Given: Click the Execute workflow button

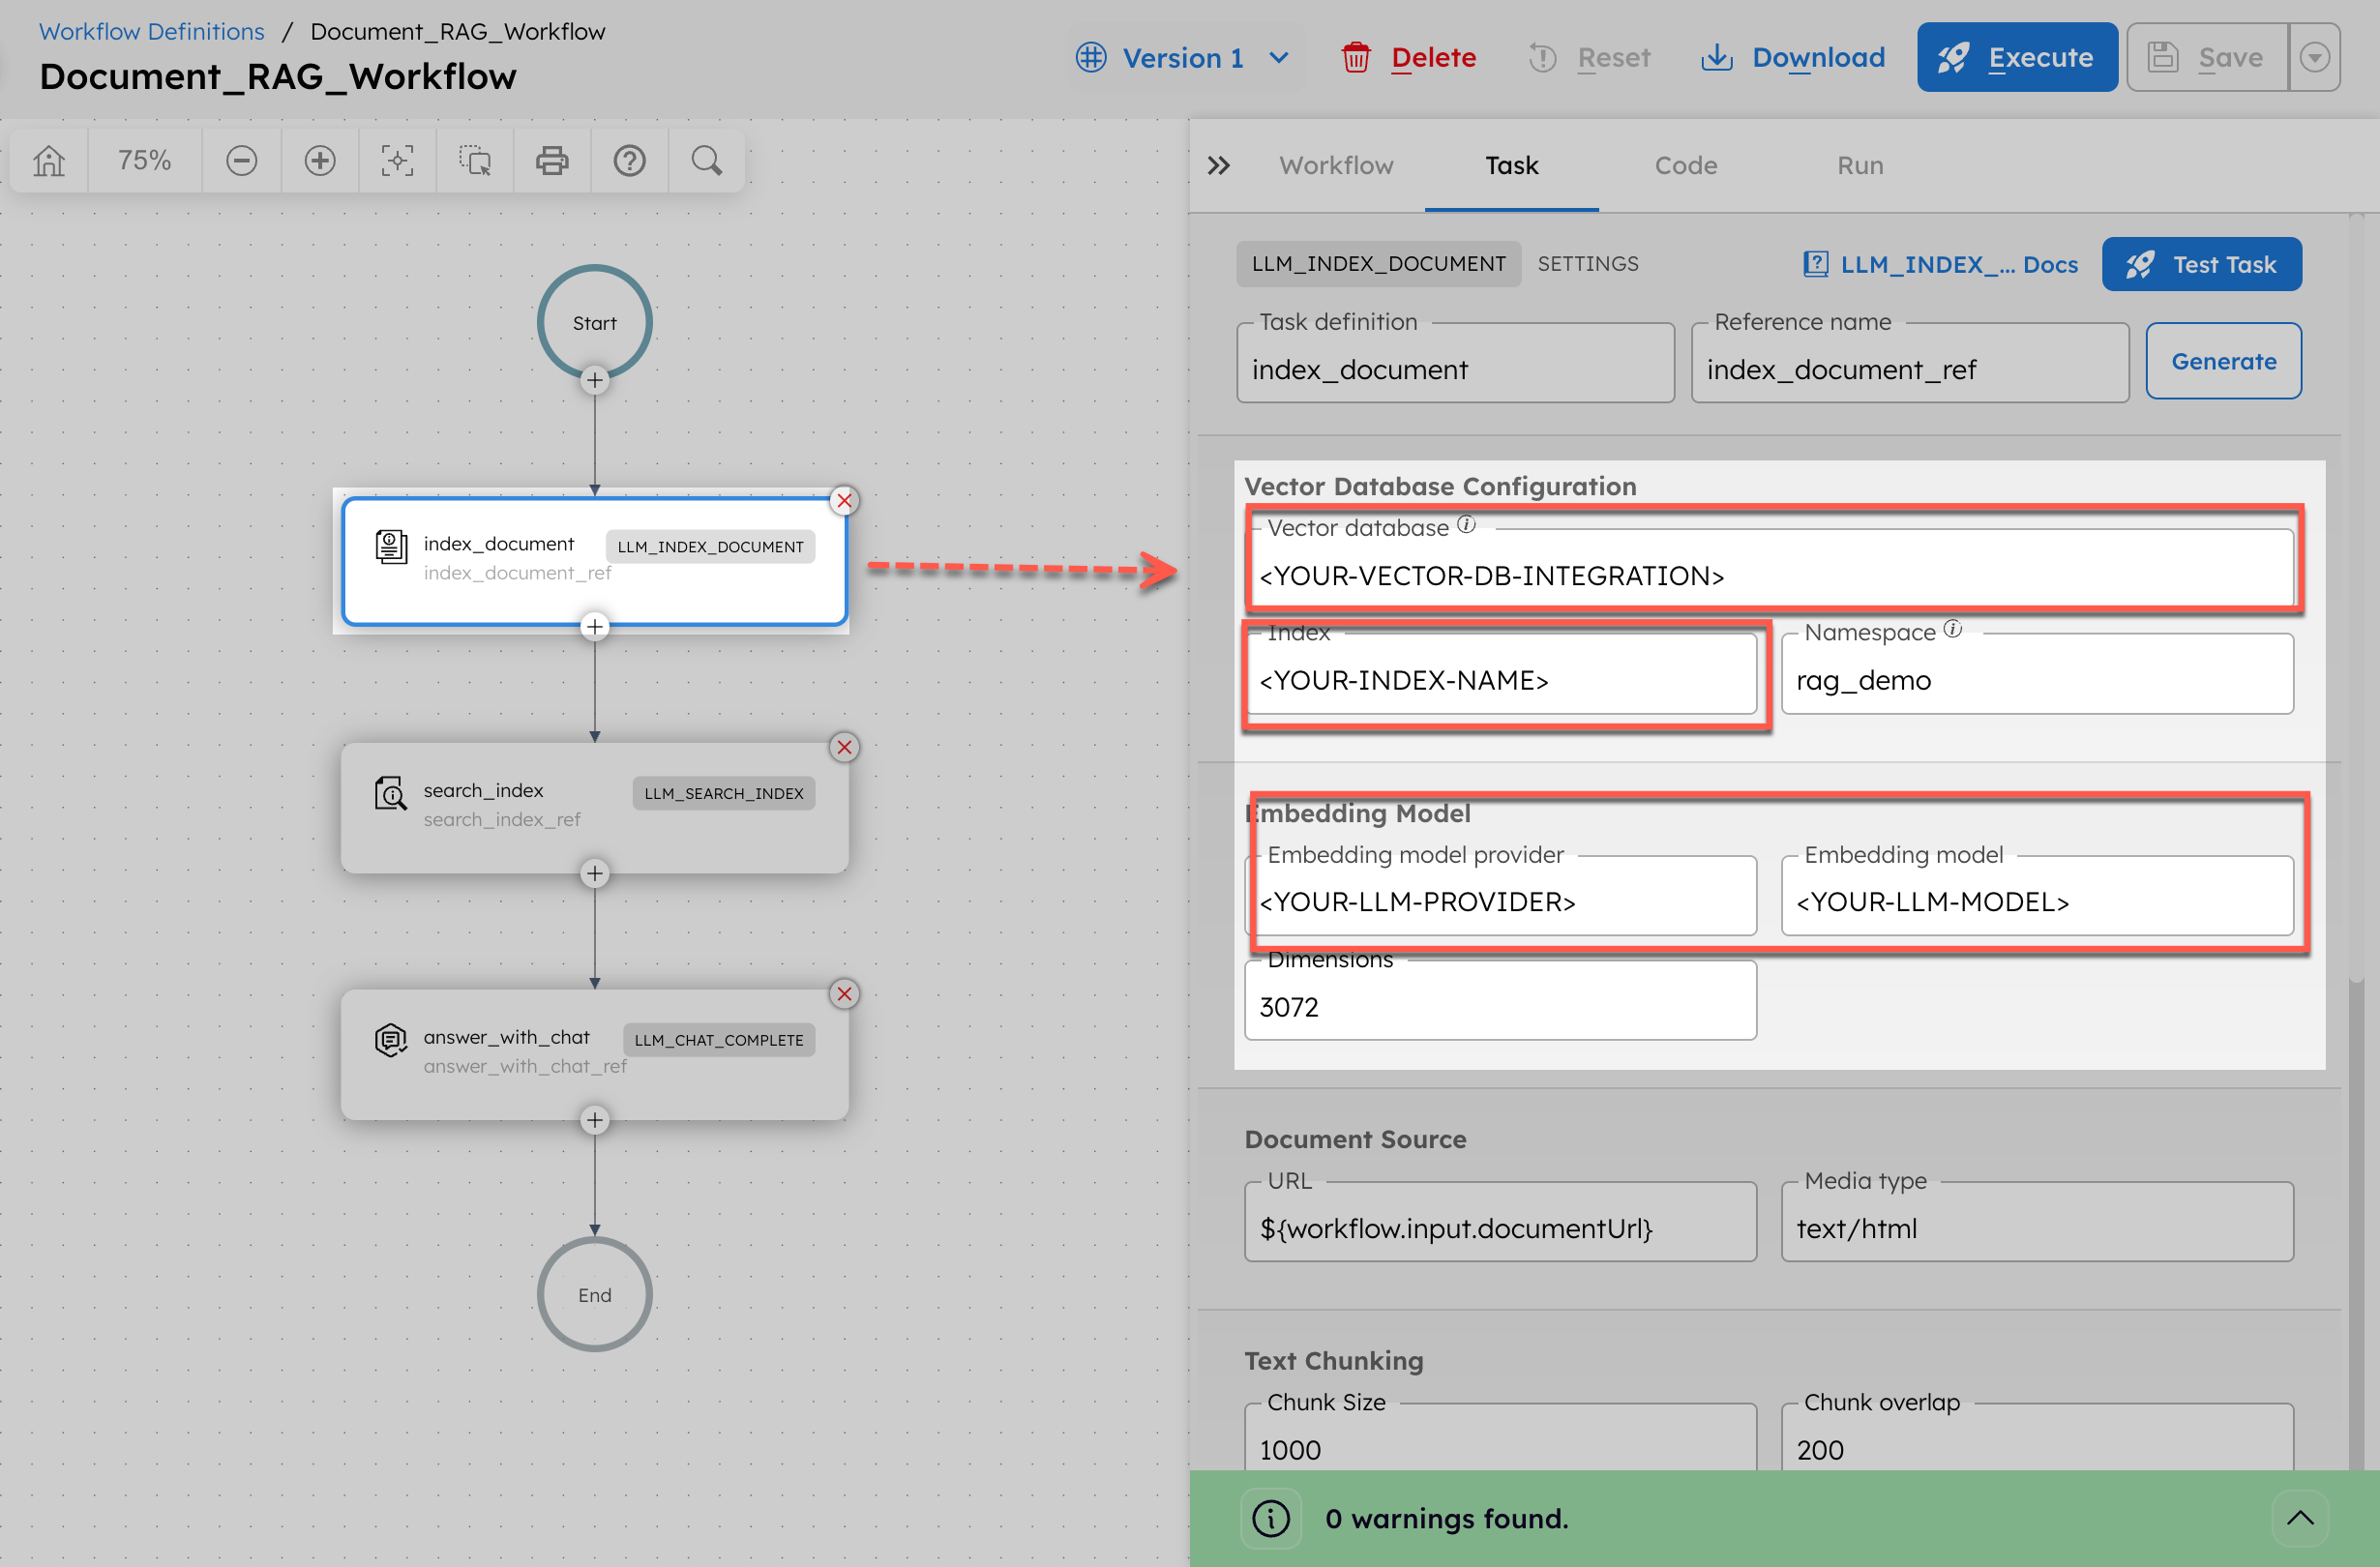Looking at the screenshot, I should (x=2017, y=57).
